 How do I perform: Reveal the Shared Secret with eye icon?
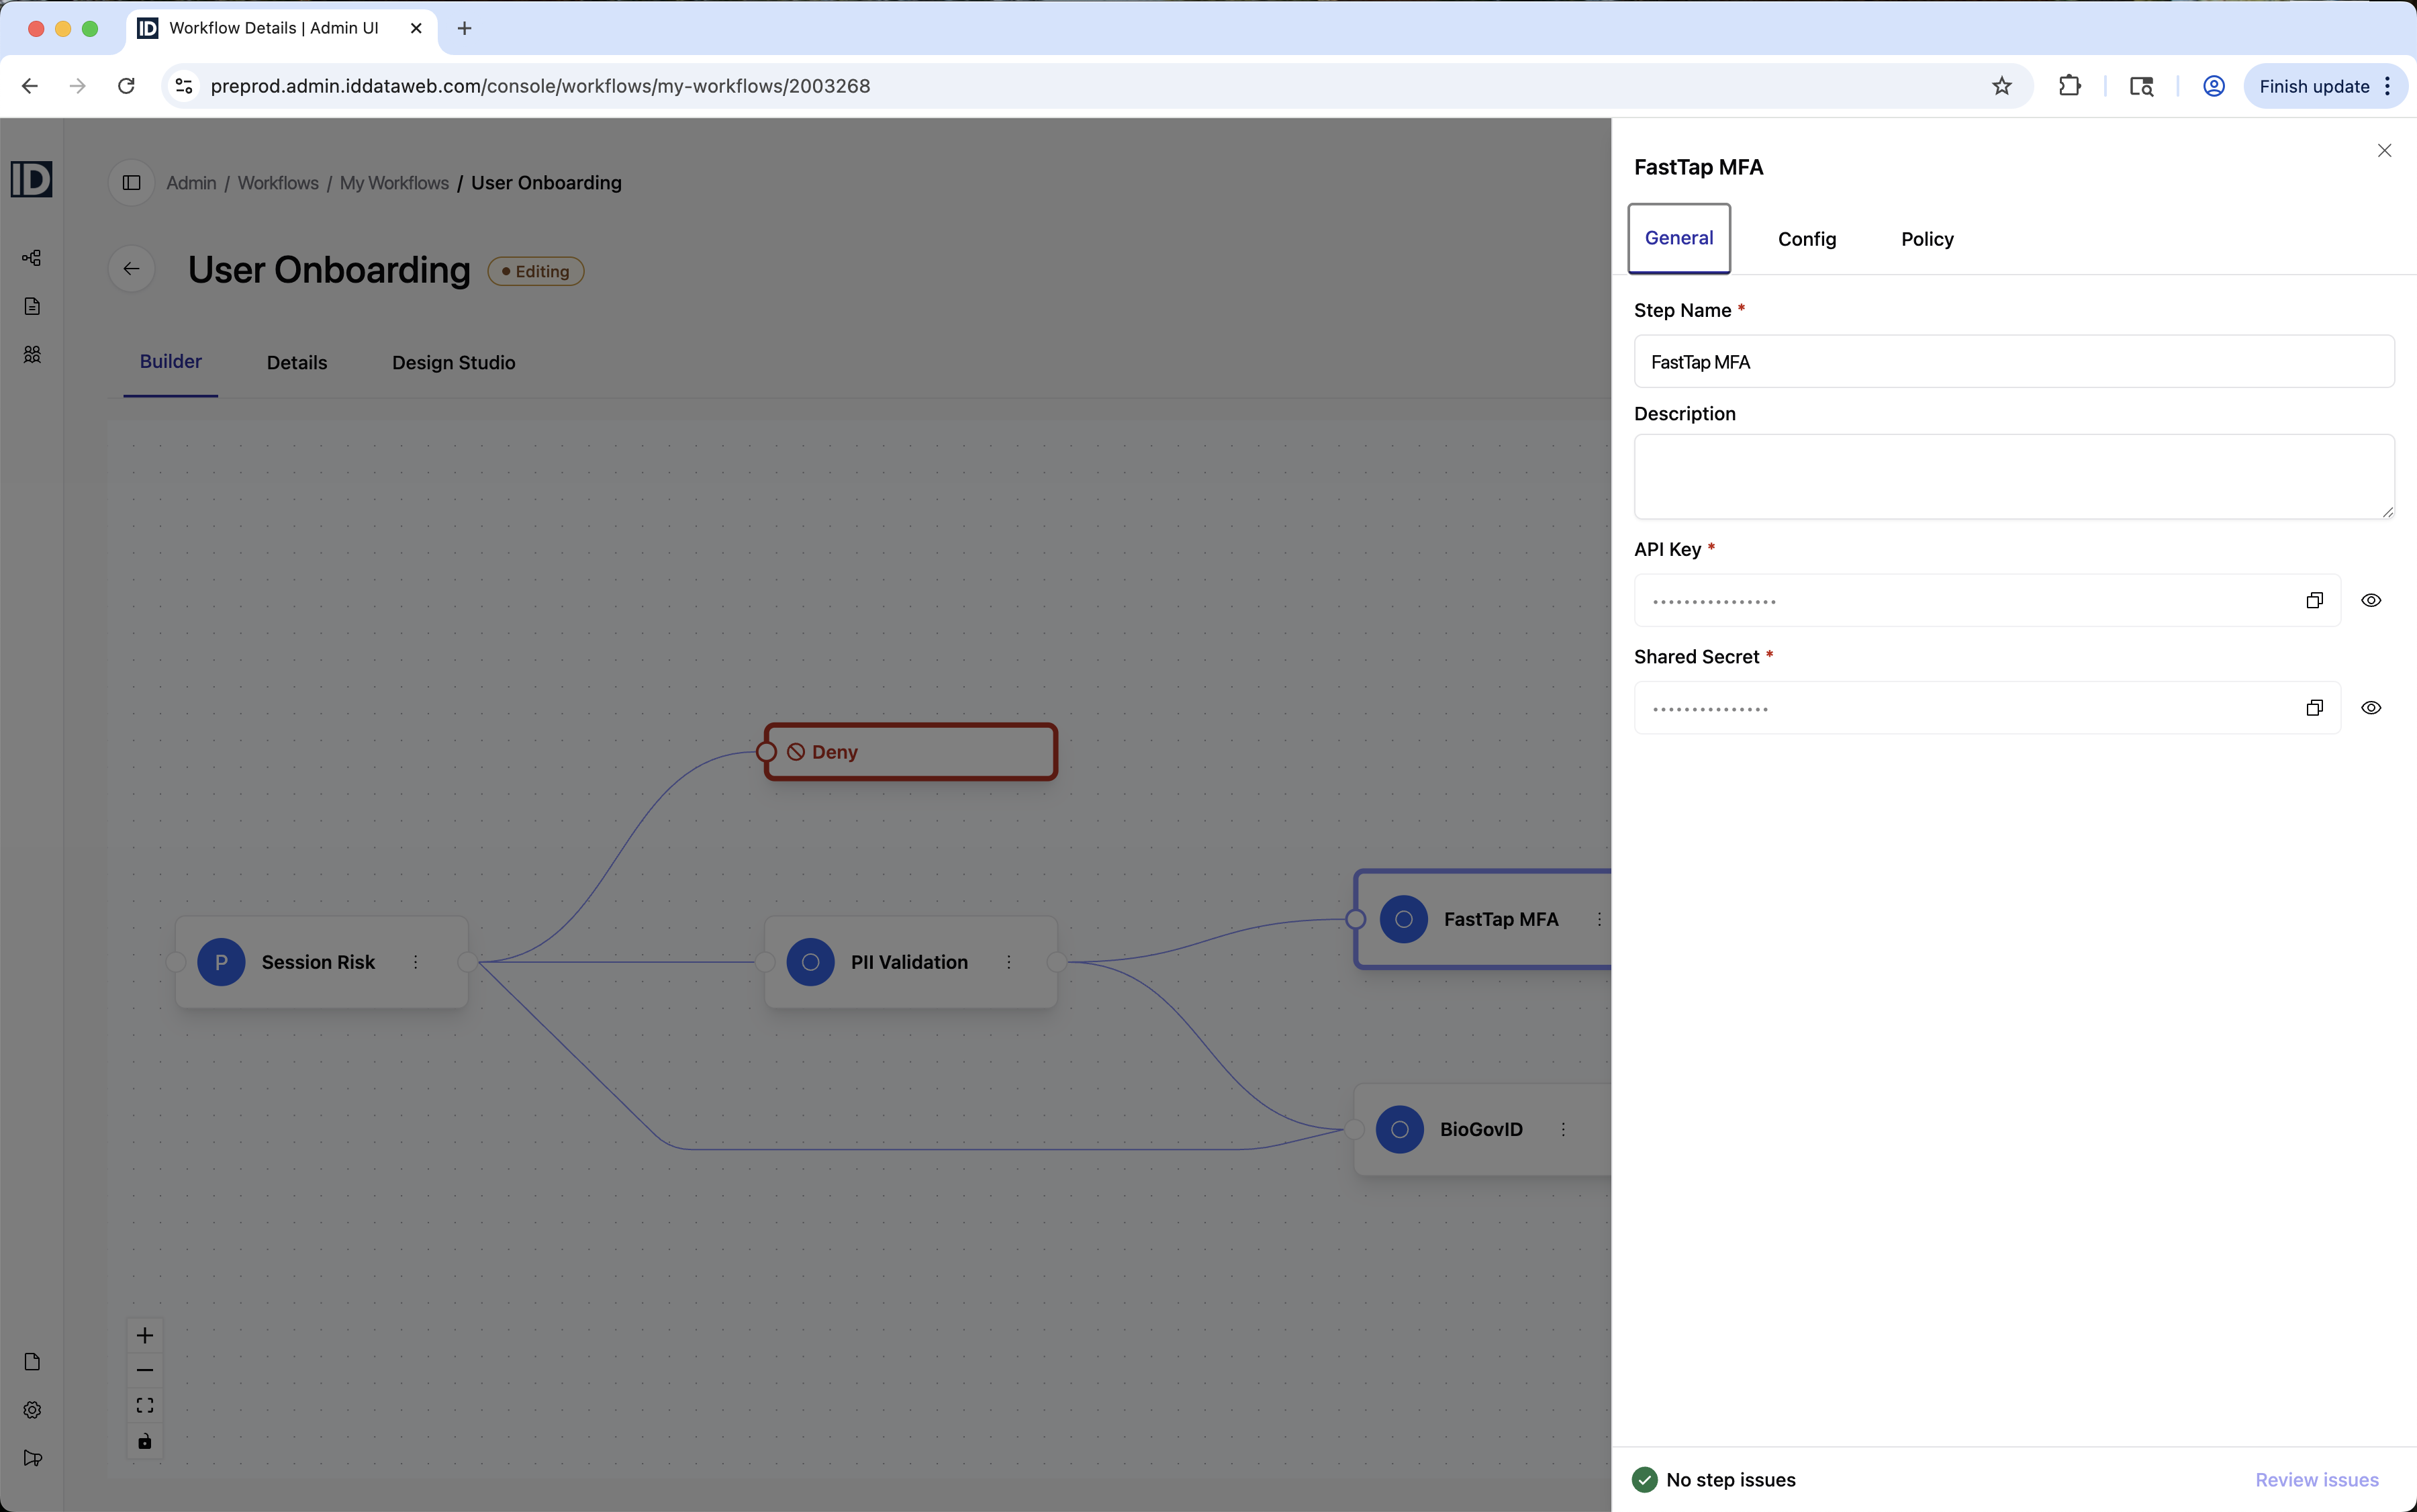(2371, 708)
